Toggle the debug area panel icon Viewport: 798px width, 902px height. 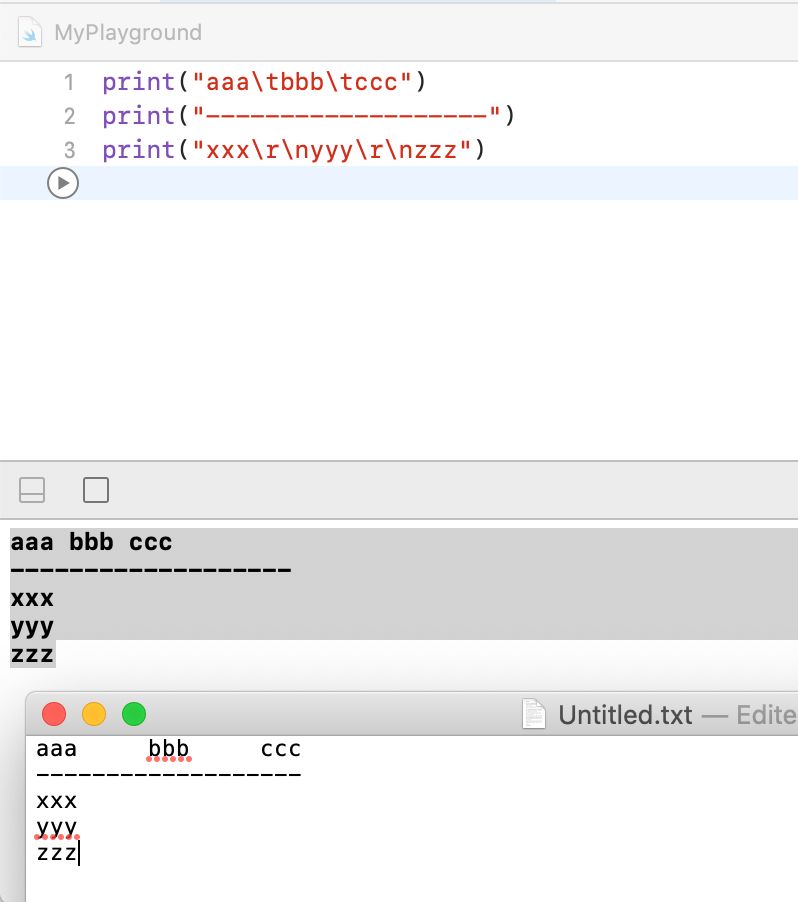pos(33,490)
